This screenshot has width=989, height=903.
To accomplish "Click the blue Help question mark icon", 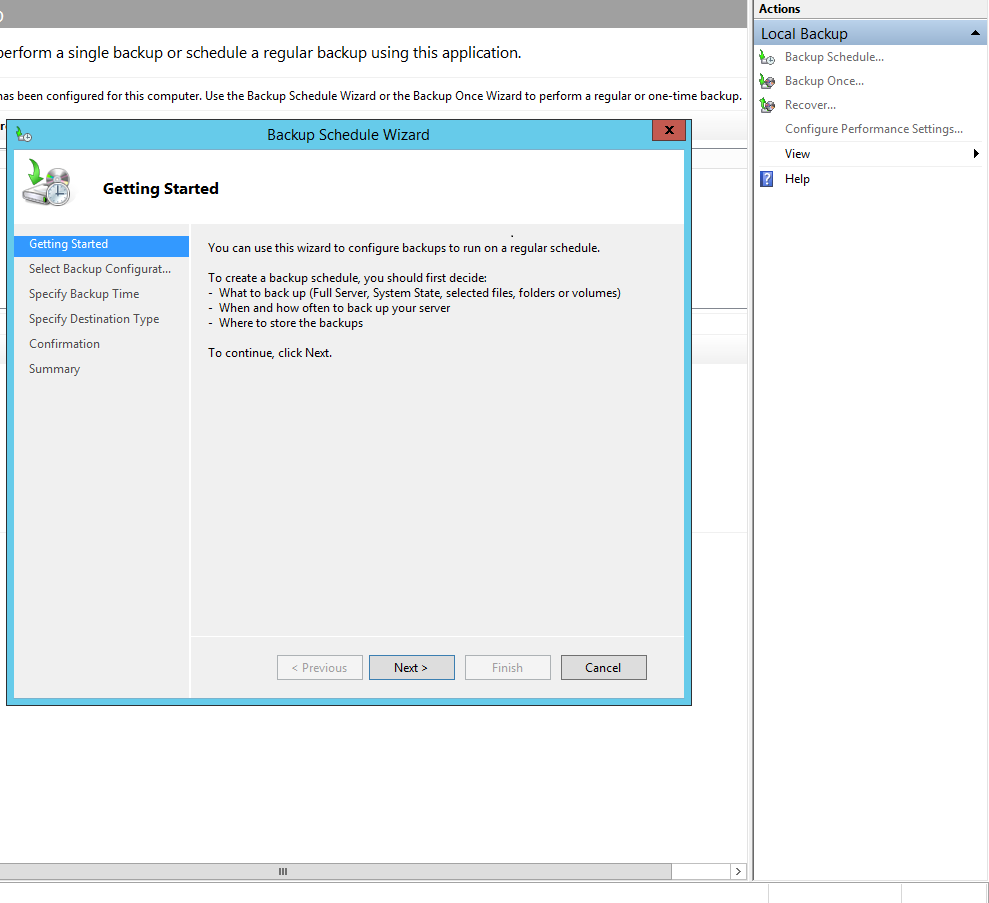I will point(766,179).
